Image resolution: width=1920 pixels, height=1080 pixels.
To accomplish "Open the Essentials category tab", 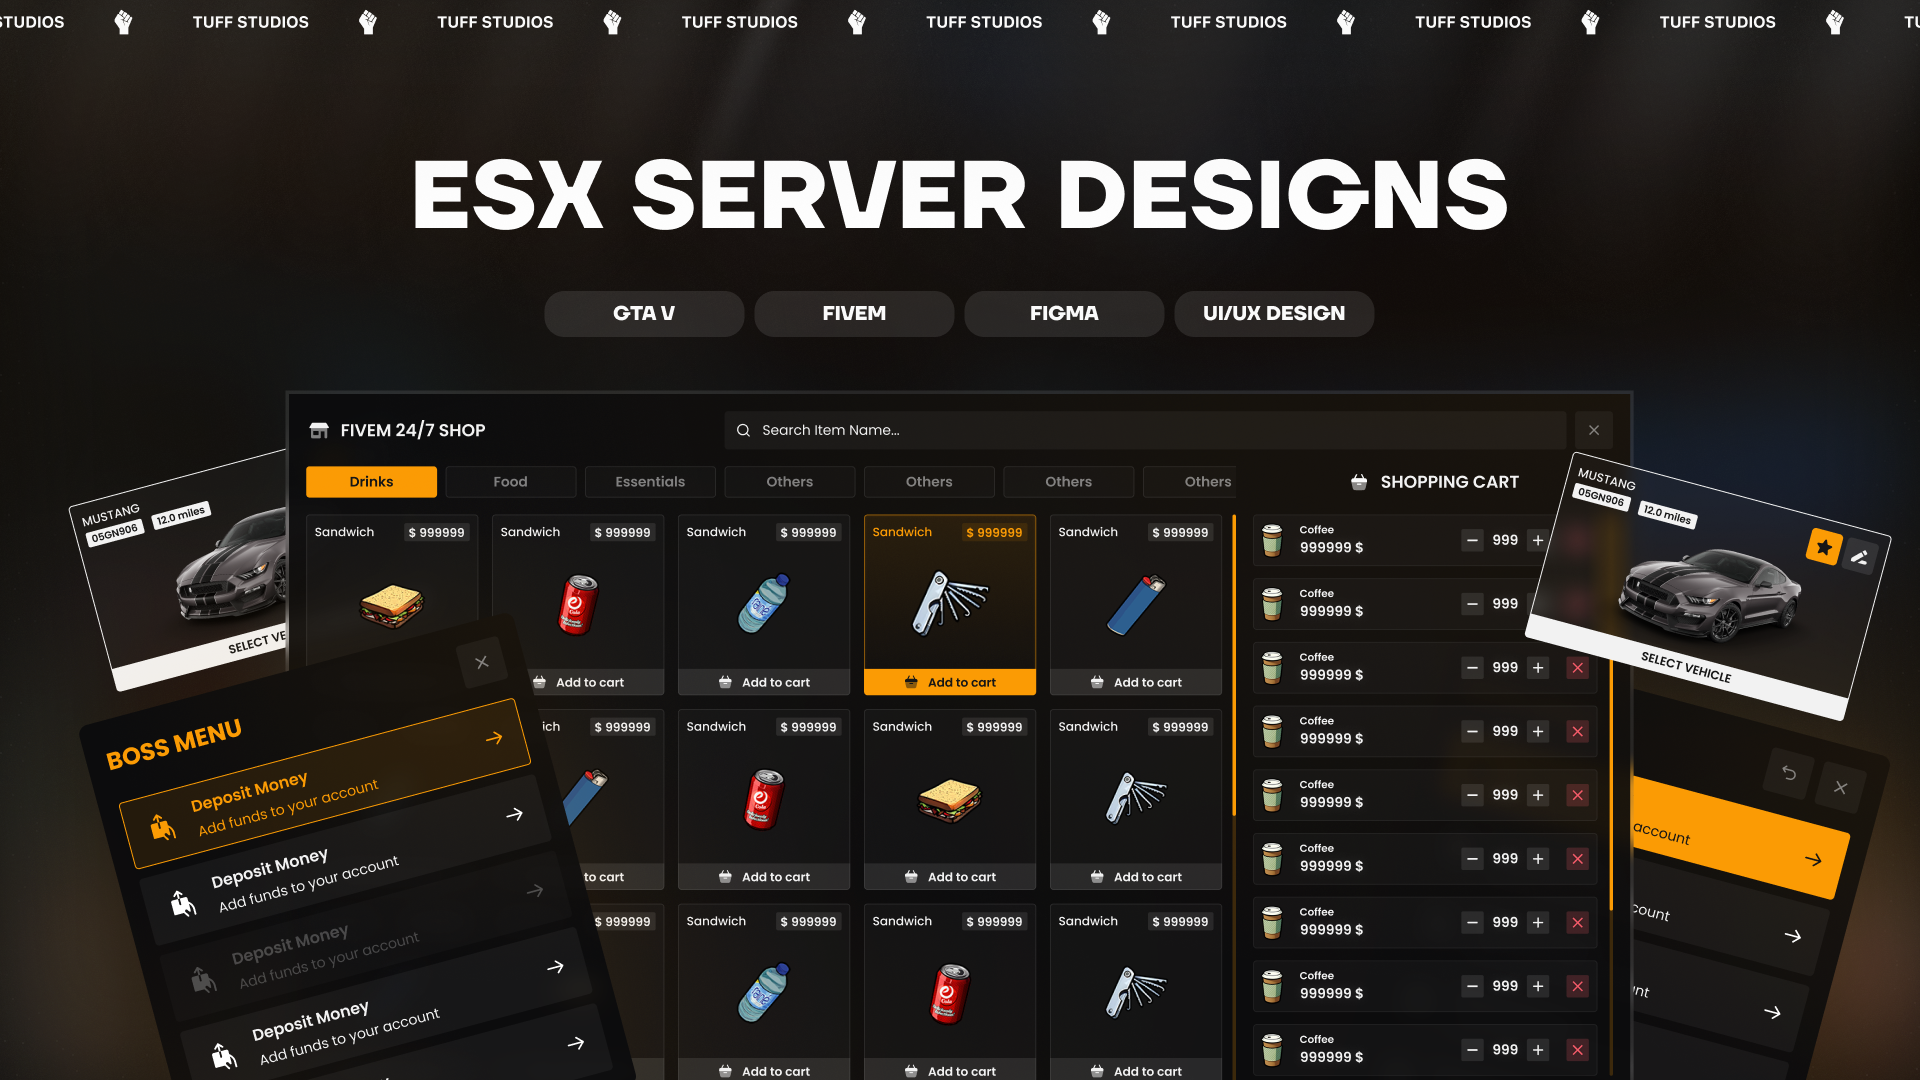I will pos(650,481).
